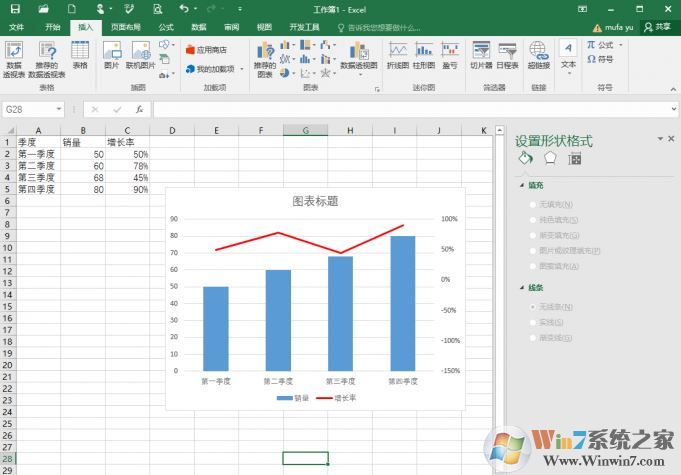Viewport: 681px width, 475px height.
Task: Collapse the ribbon with the up arrow
Action: (x=673, y=89)
